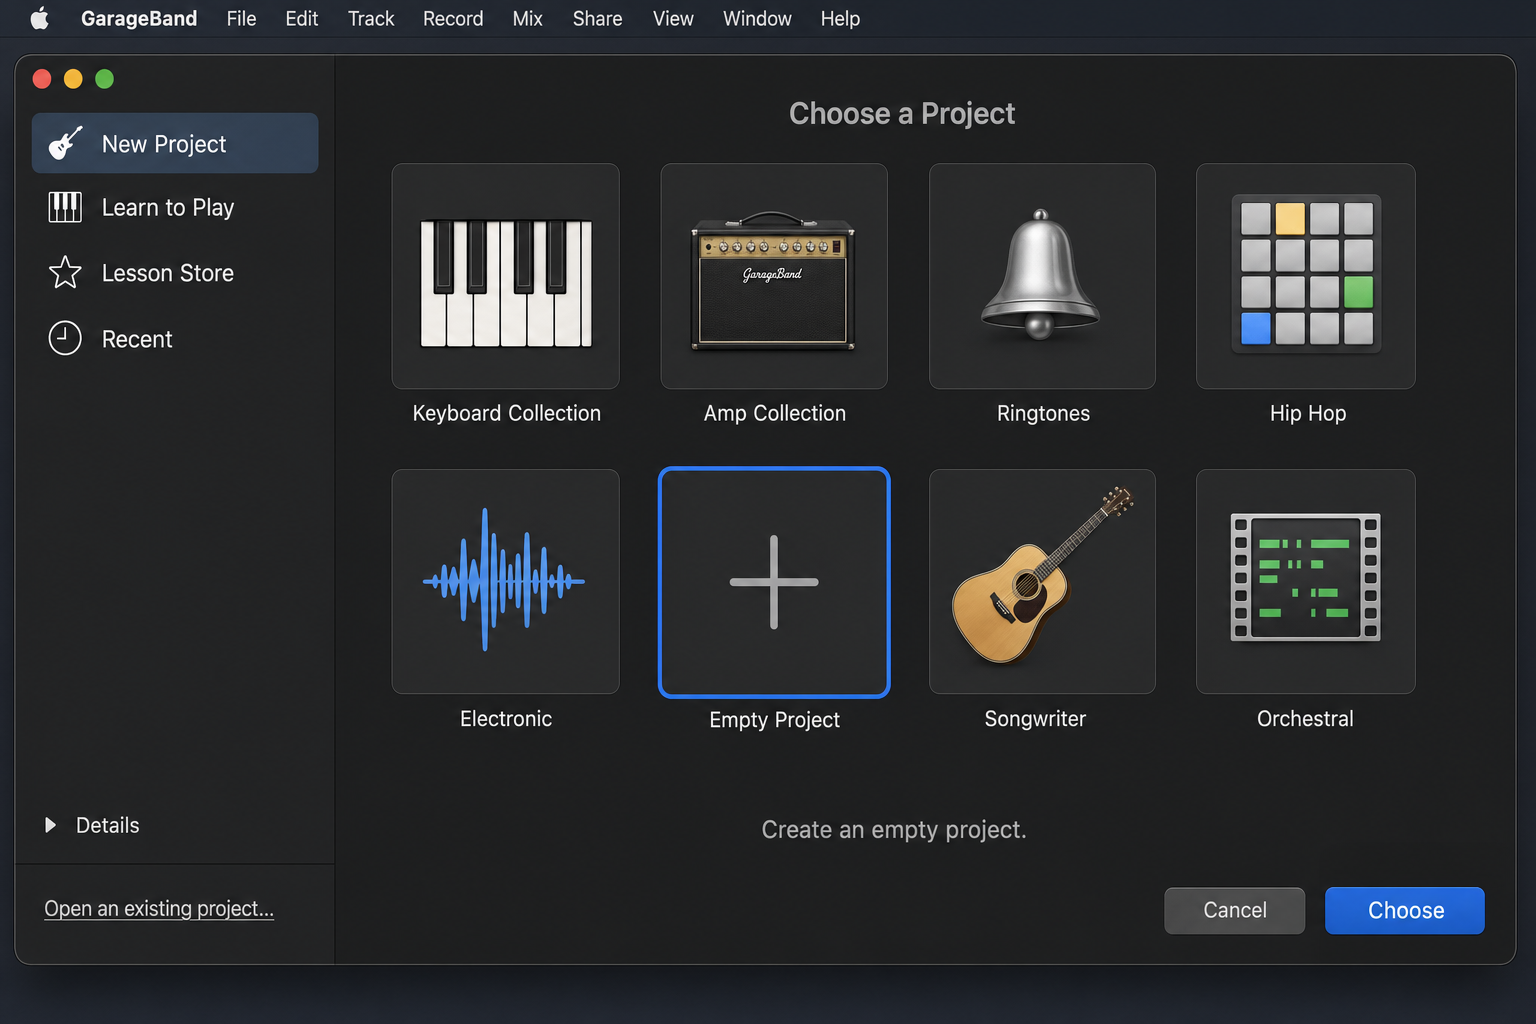Click the Keyboard Collection label
1536x1024 pixels.
coord(507,413)
